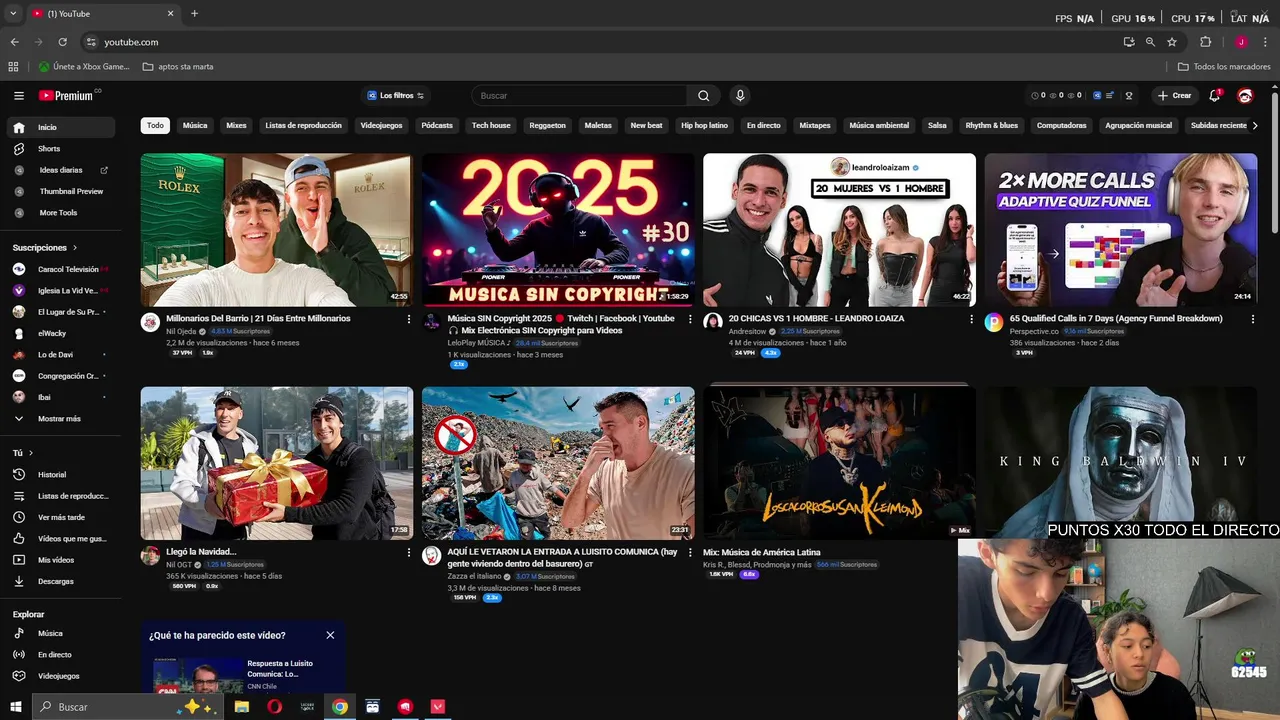
Task: Open Chrome three-dot menu
Action: 1263,42
